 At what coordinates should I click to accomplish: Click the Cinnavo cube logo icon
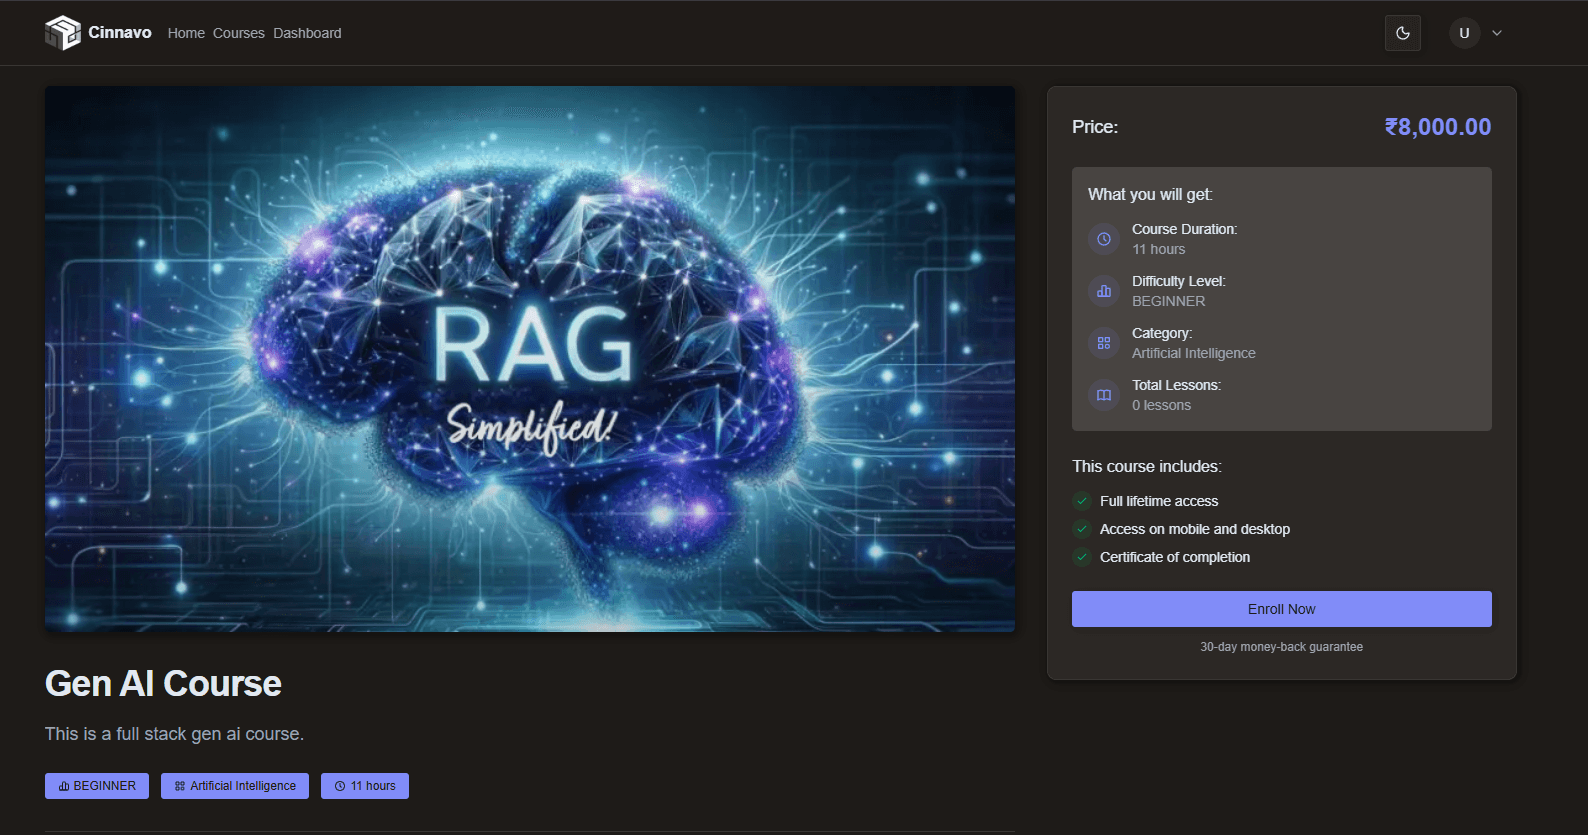[x=62, y=33]
